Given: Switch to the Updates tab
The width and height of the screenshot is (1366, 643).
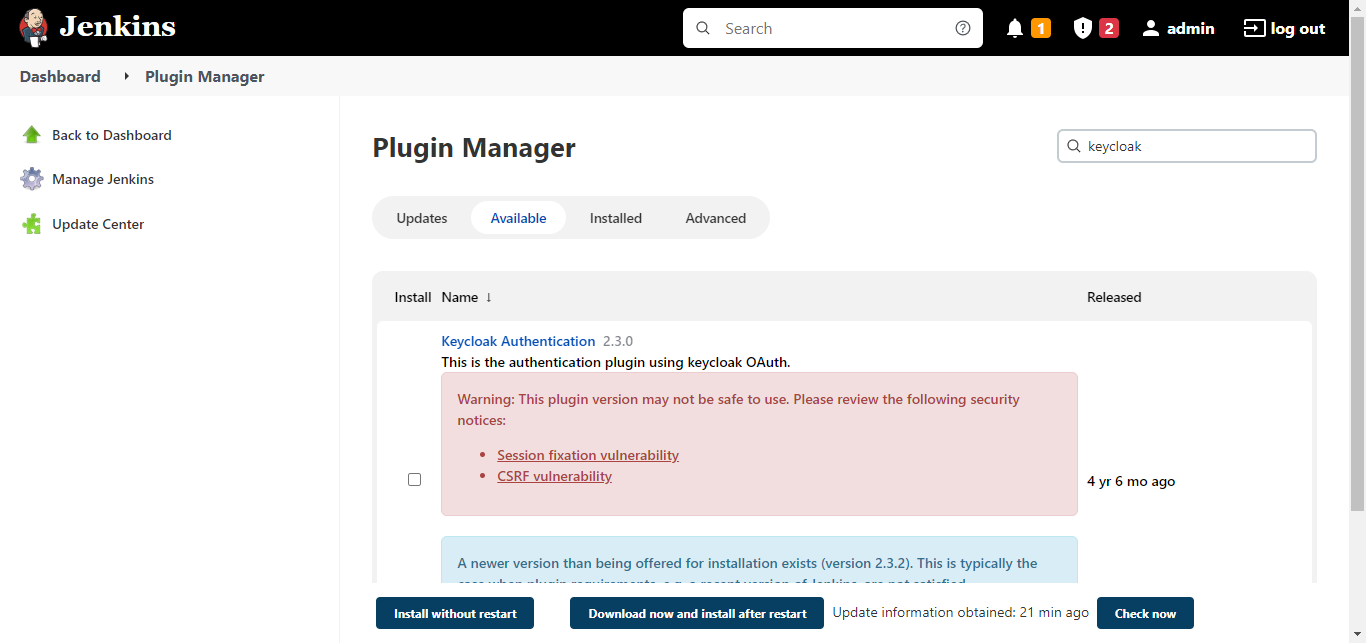Looking at the screenshot, I should 421,218.
